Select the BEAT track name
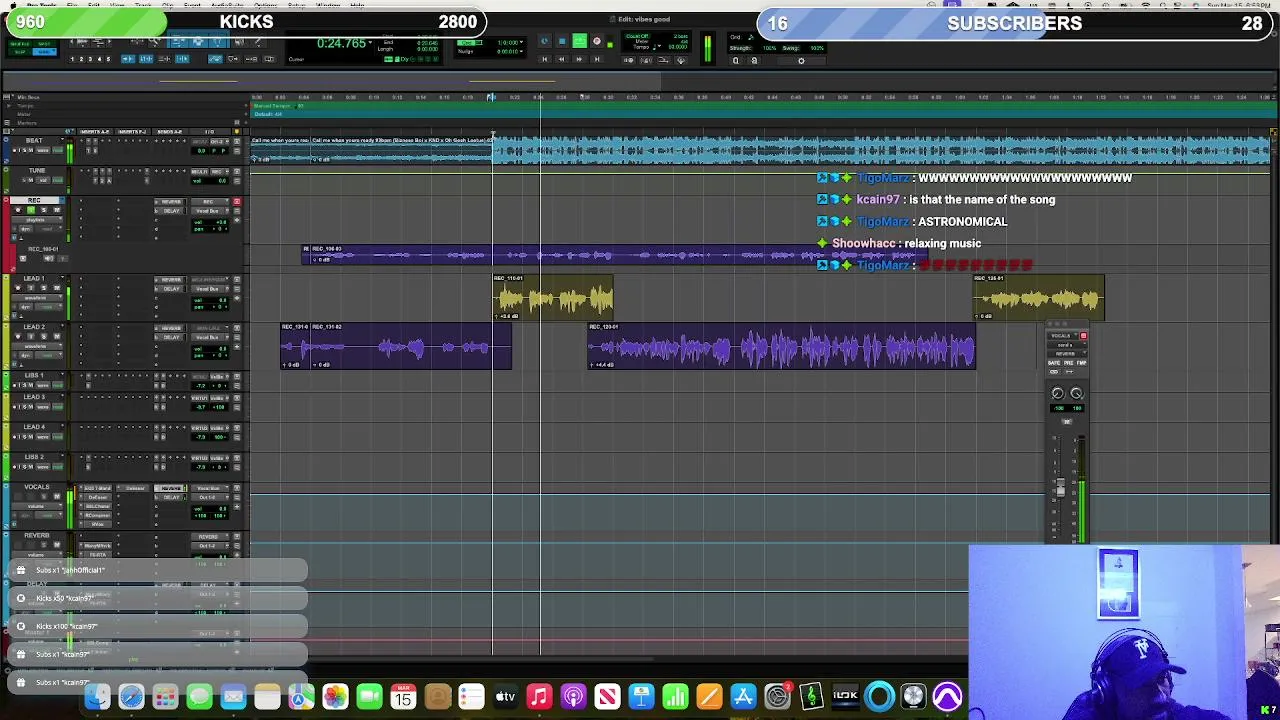The image size is (1280, 720). [34, 140]
